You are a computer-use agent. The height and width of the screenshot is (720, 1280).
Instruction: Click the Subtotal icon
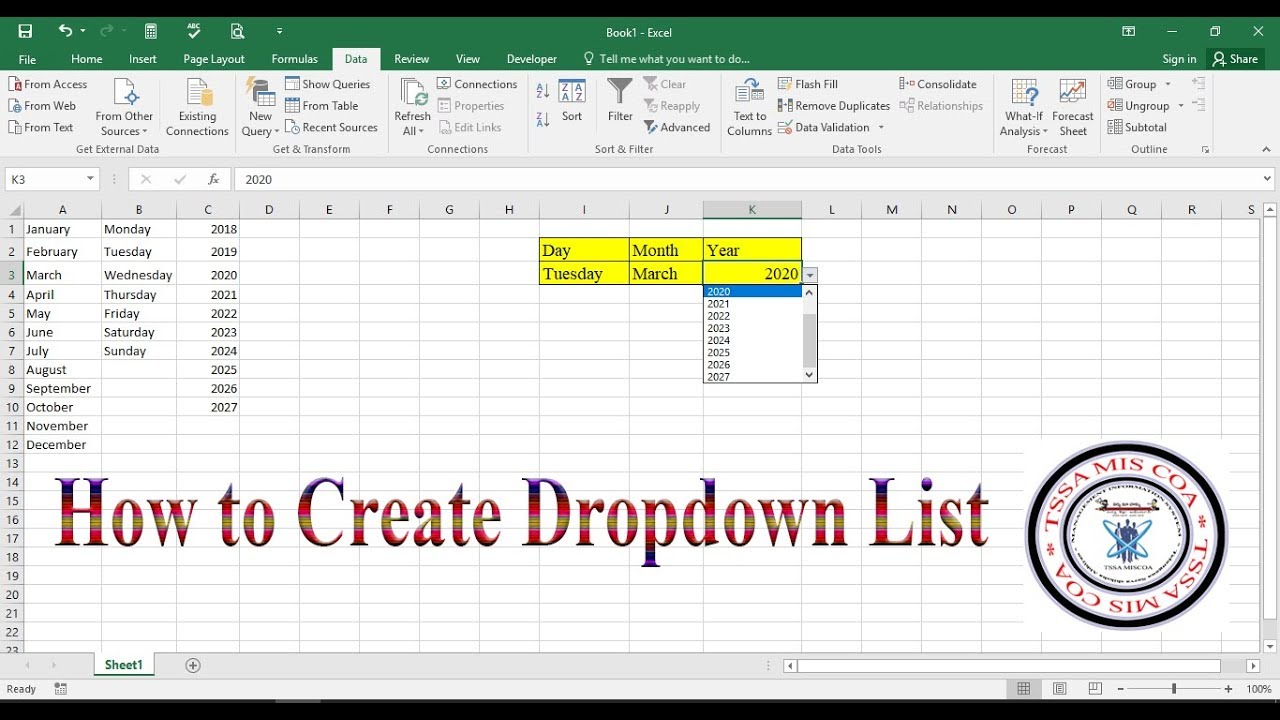(1137, 127)
